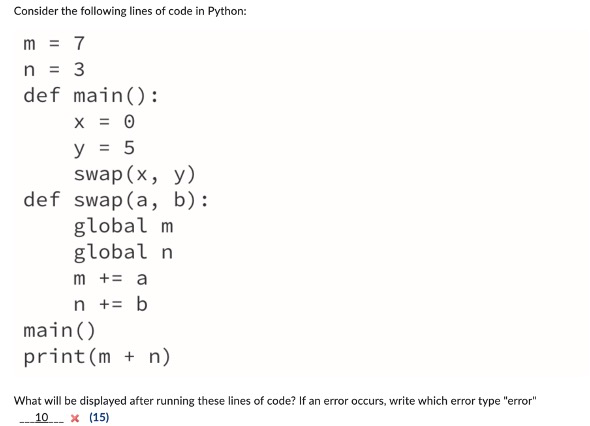Screen dimensions: 590x426
Task: Click the 'n = 3' code line
Action: pyautogui.click(x=54, y=70)
